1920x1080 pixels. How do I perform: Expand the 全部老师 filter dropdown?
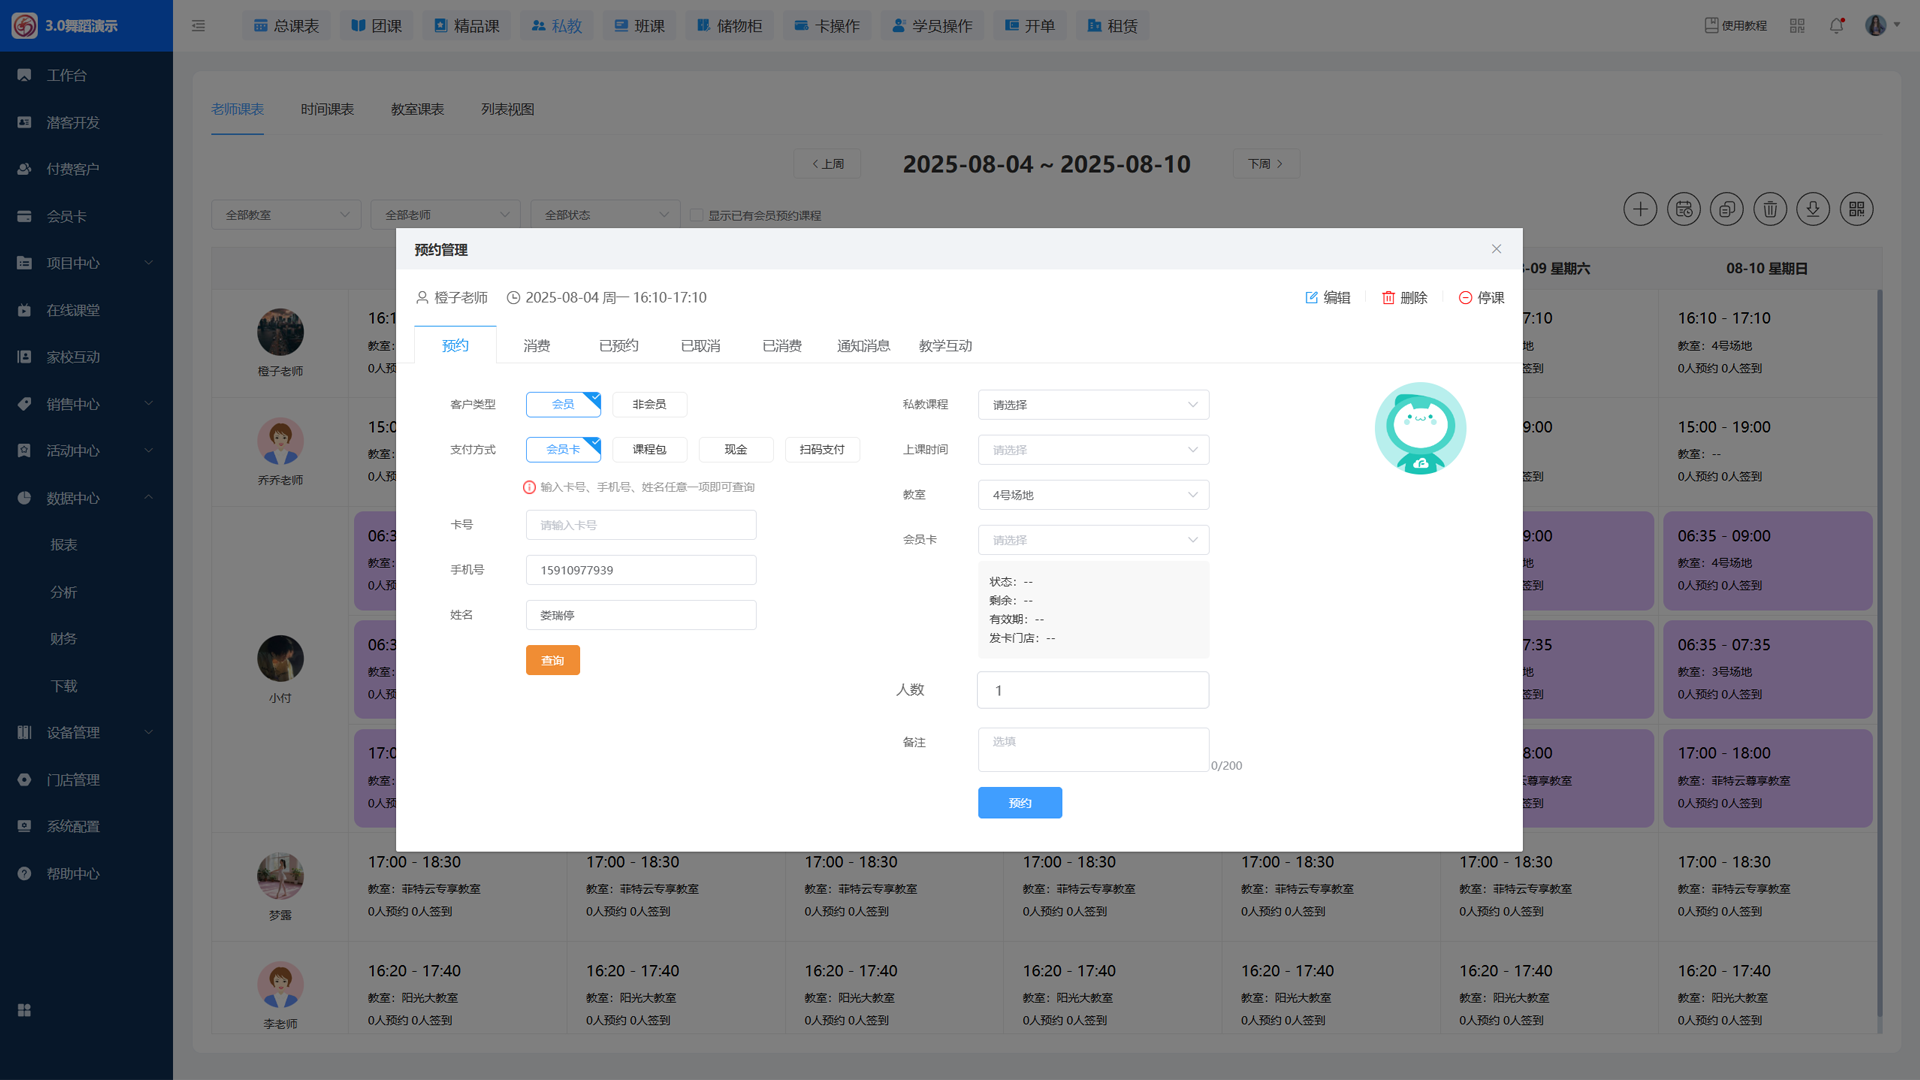pyautogui.click(x=446, y=215)
